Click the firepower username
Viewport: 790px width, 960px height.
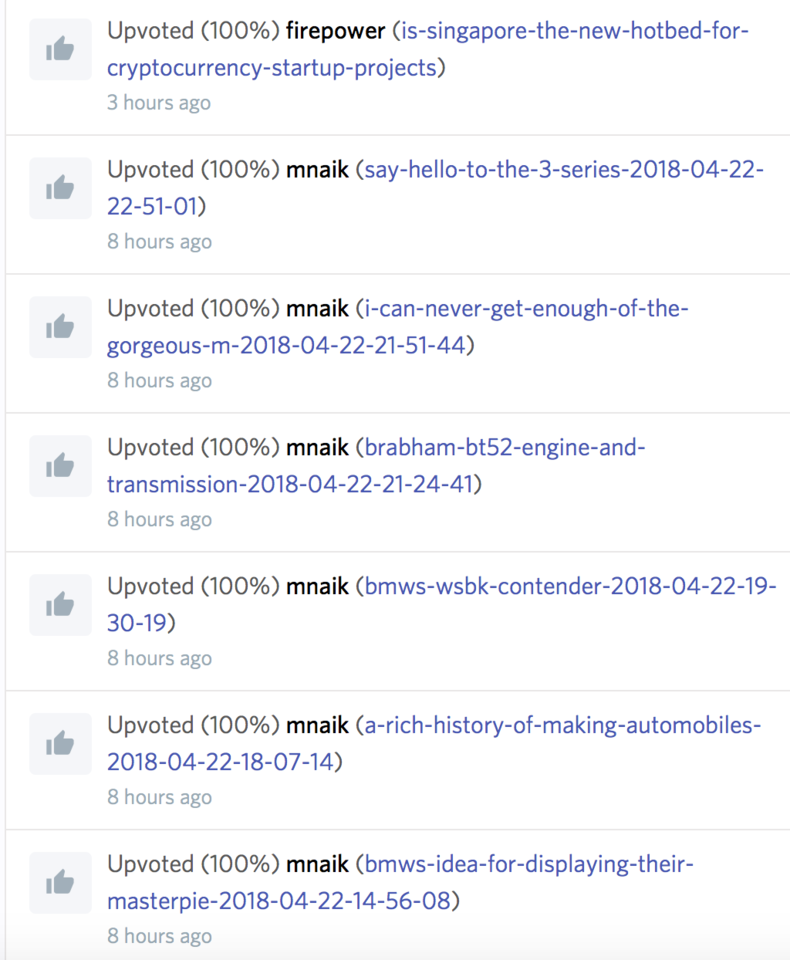click(334, 30)
